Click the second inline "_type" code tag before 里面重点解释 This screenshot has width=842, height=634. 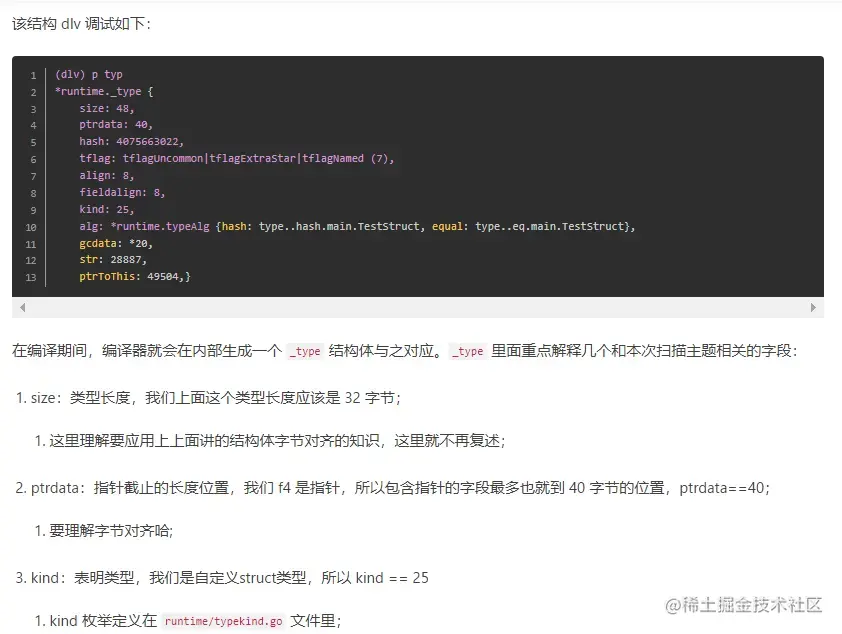pos(468,351)
